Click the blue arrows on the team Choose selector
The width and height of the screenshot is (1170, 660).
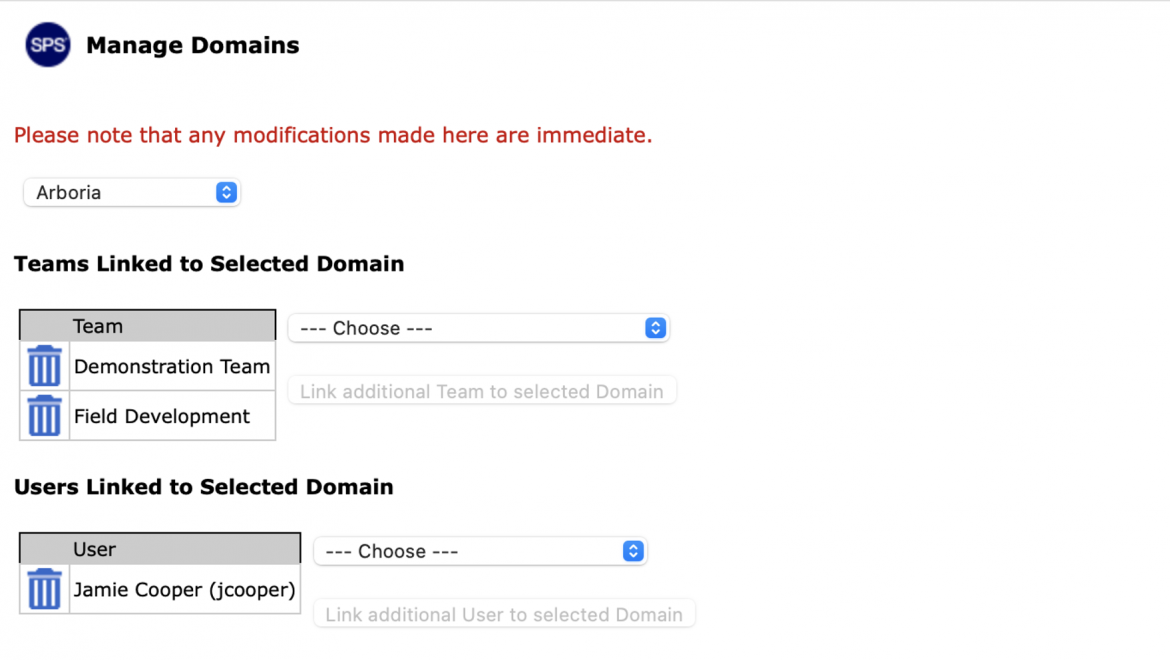(x=655, y=328)
